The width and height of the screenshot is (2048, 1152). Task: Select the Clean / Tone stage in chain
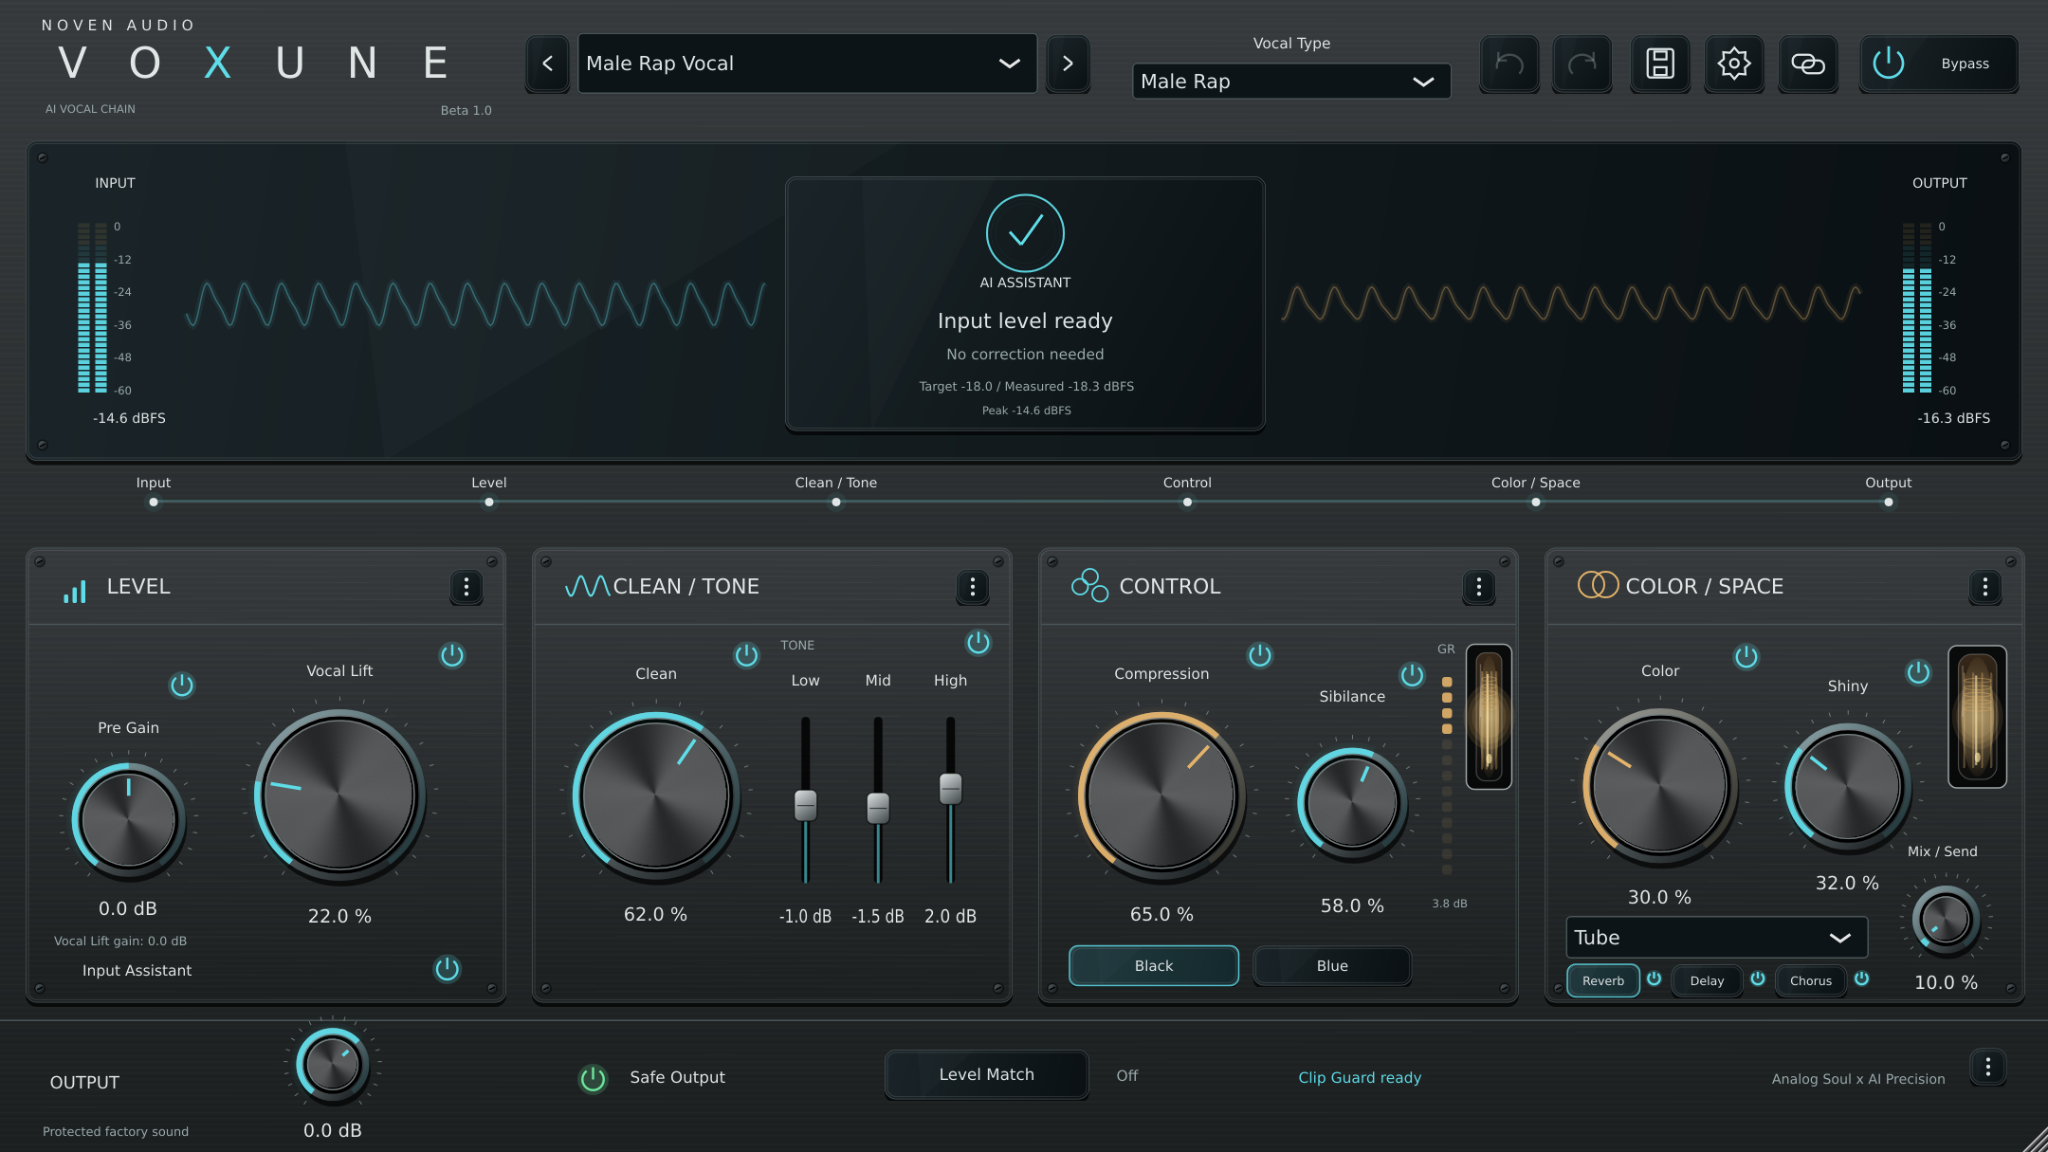[x=836, y=491]
